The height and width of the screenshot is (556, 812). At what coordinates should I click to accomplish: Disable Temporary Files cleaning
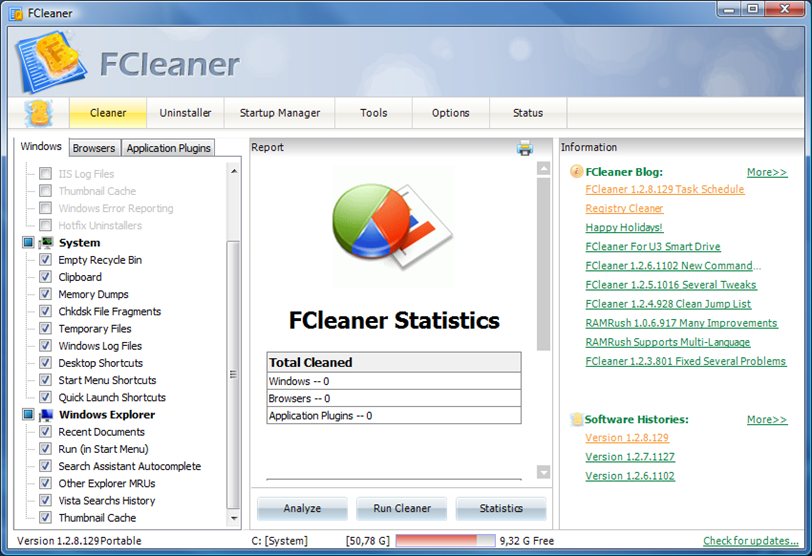pos(46,328)
